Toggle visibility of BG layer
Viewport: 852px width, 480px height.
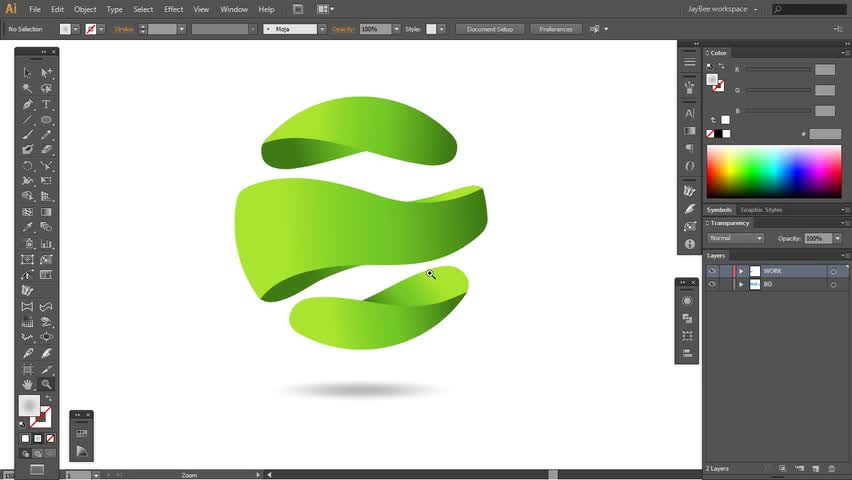[712, 284]
